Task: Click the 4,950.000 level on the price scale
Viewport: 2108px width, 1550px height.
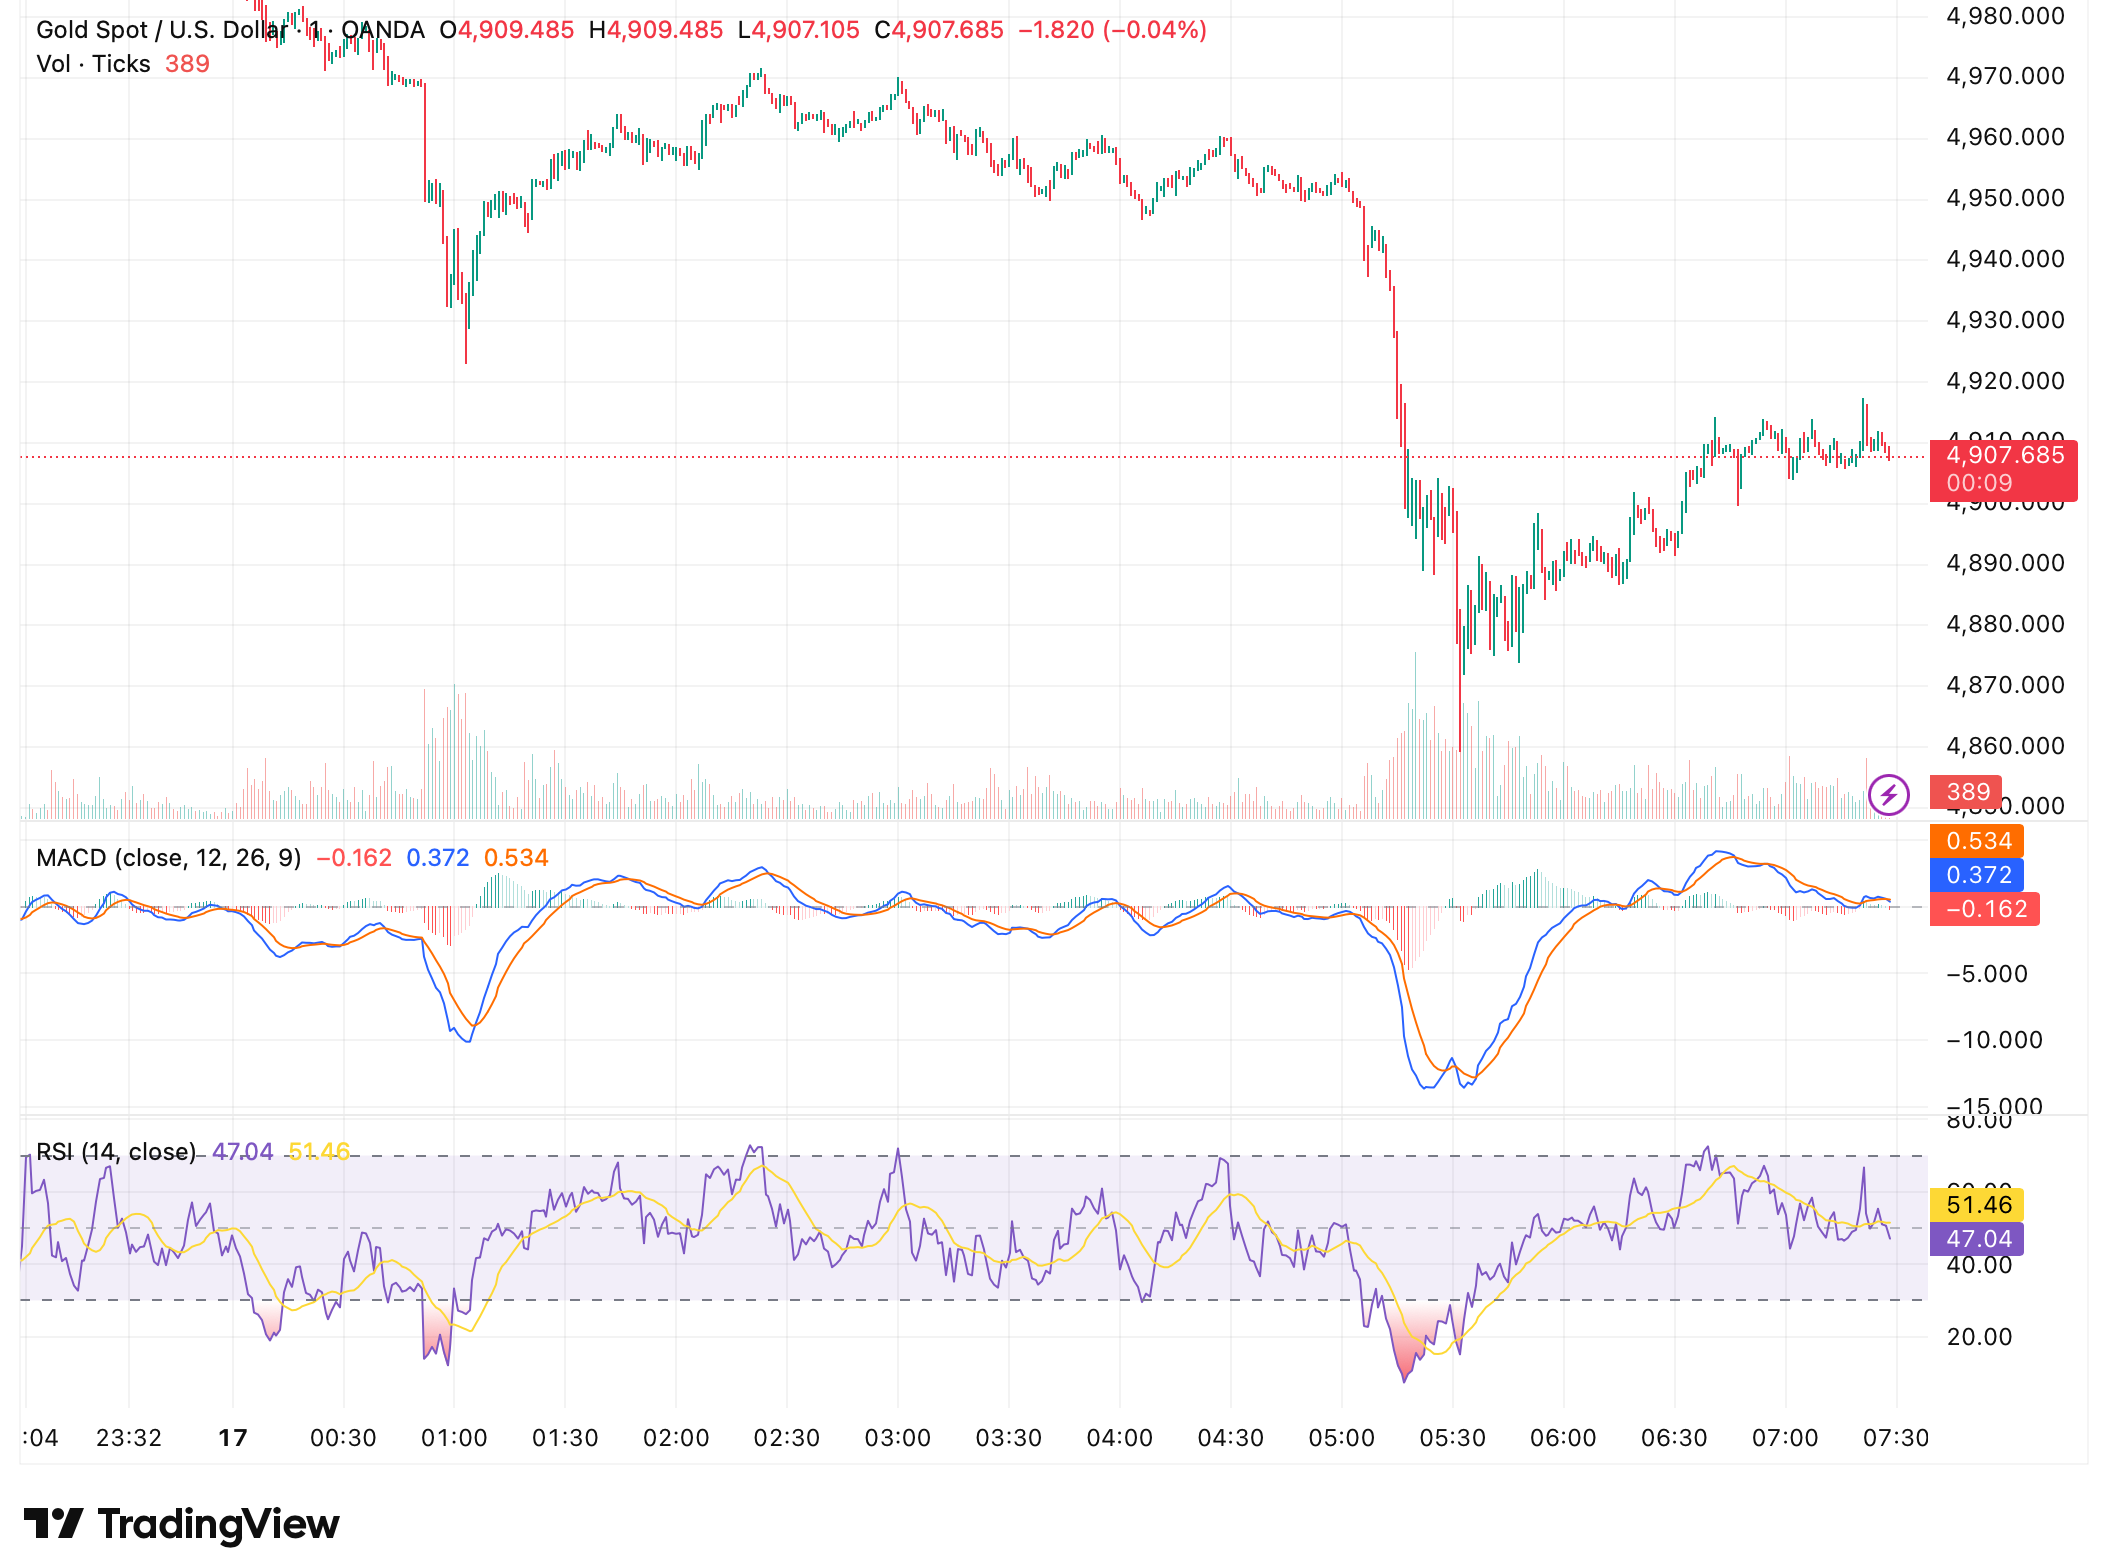Action: pyautogui.click(x=2004, y=197)
